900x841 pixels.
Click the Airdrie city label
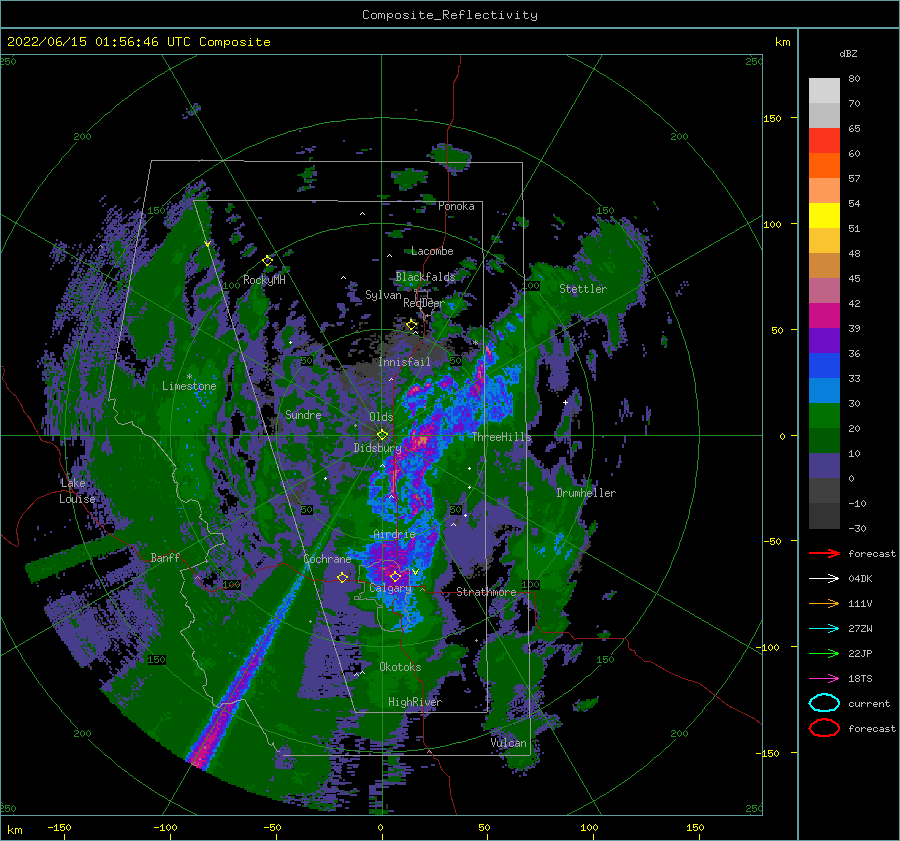(394, 534)
